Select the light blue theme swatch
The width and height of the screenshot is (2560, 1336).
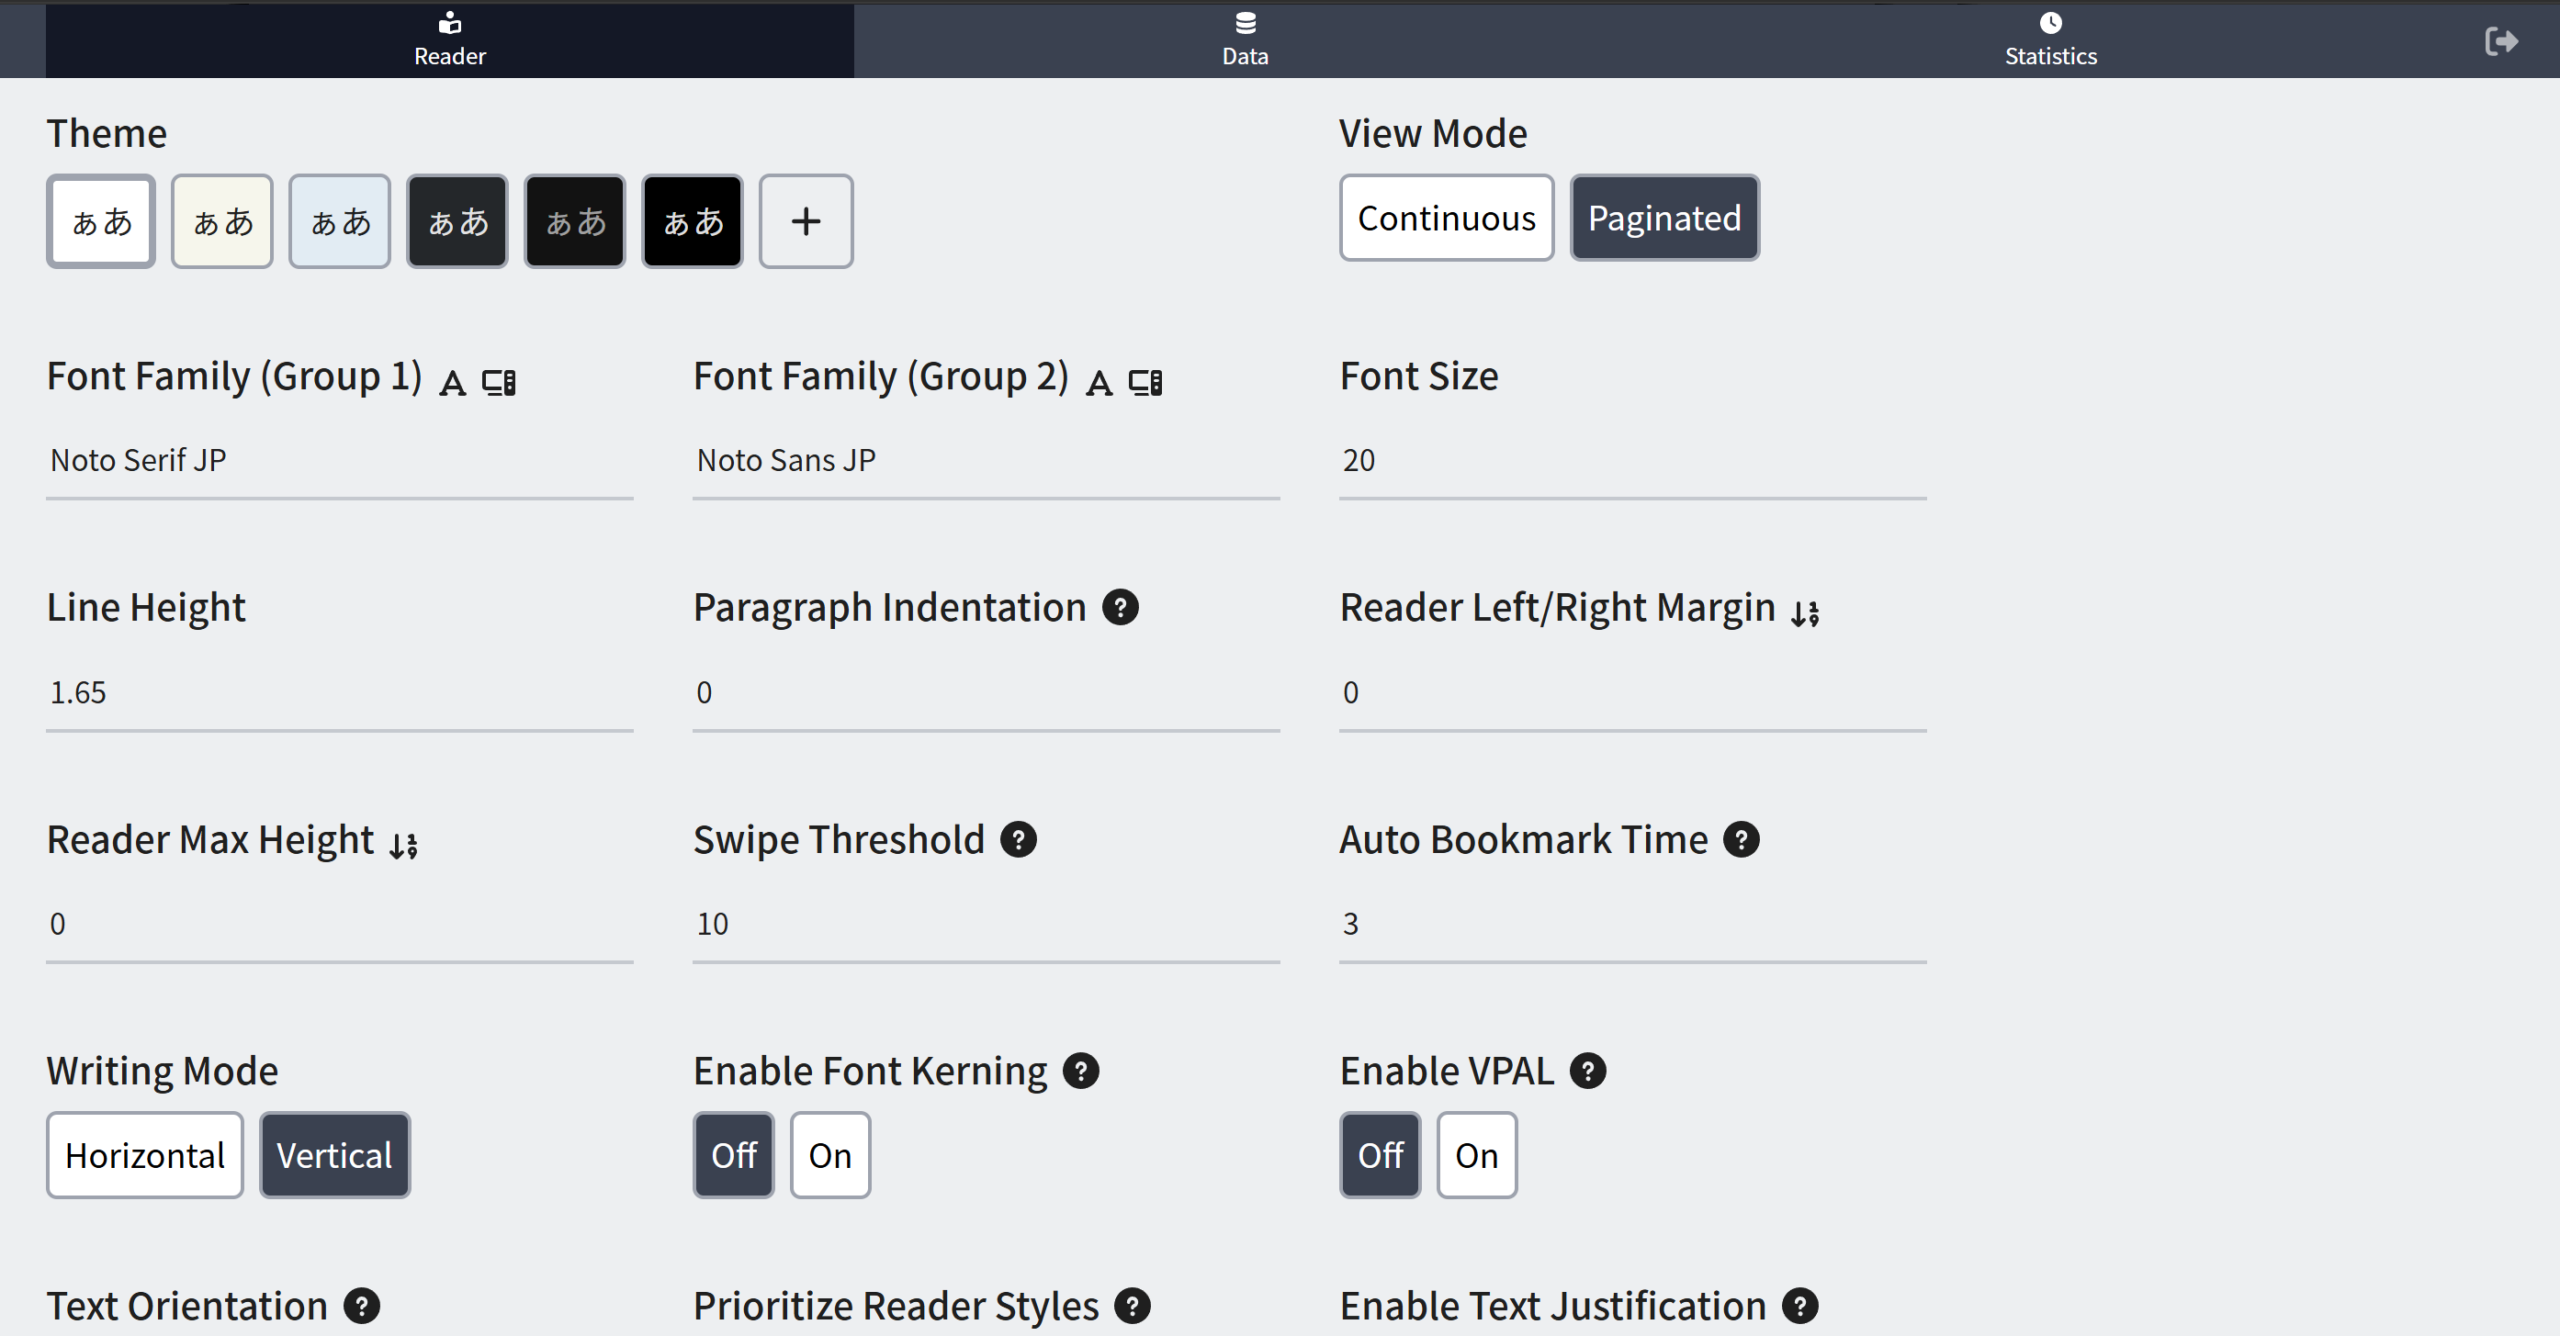[x=340, y=222]
